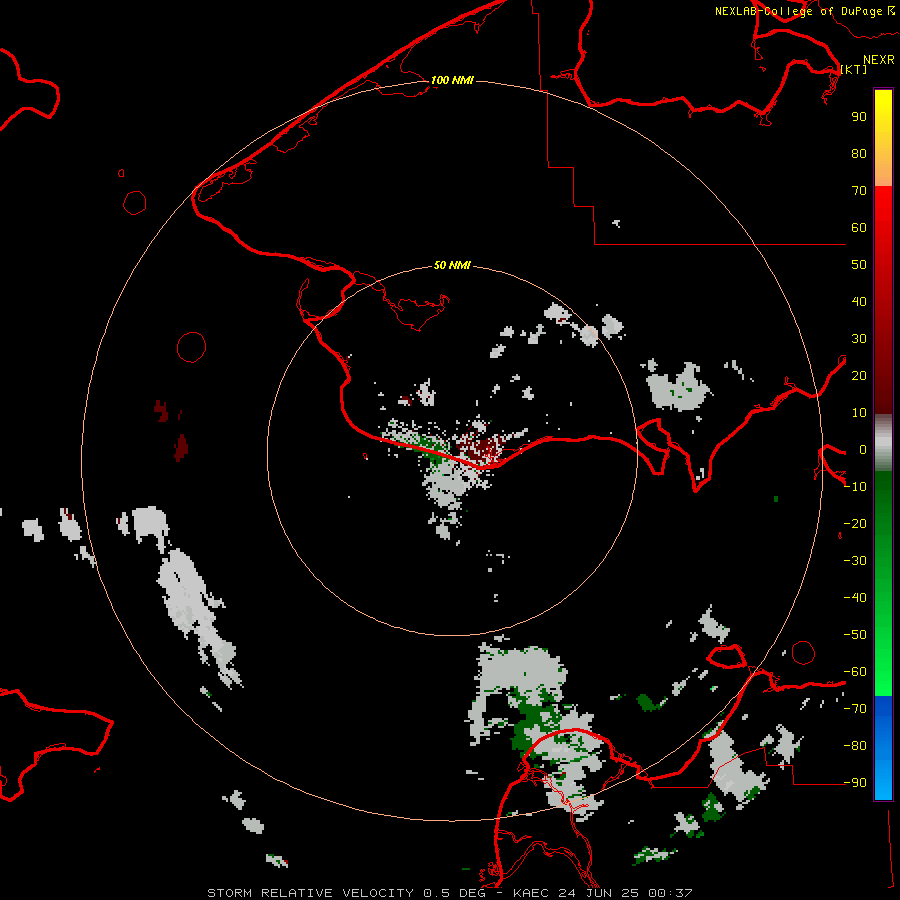Click the 24 JUN 25 date text
Image resolution: width=900 pixels, height=900 pixels.
[x=599, y=893]
